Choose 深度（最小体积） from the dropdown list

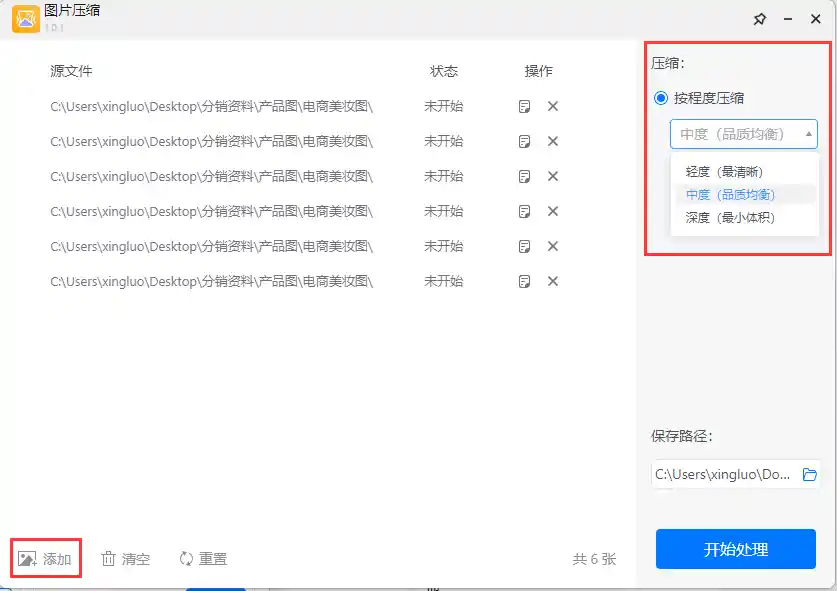point(730,218)
